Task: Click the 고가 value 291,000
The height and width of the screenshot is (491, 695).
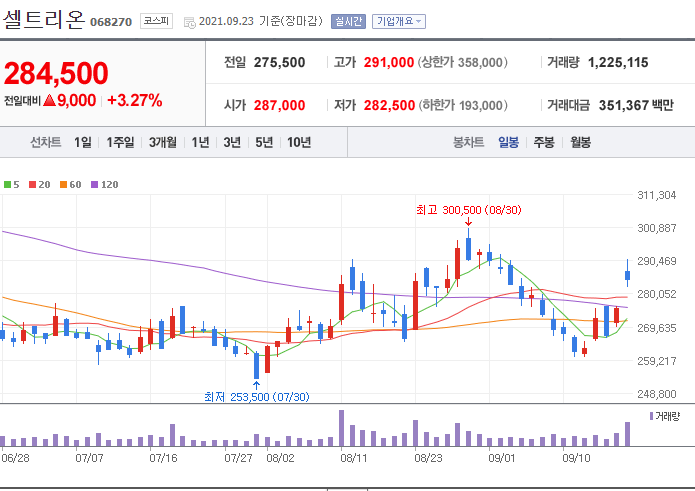Action: [x=389, y=62]
